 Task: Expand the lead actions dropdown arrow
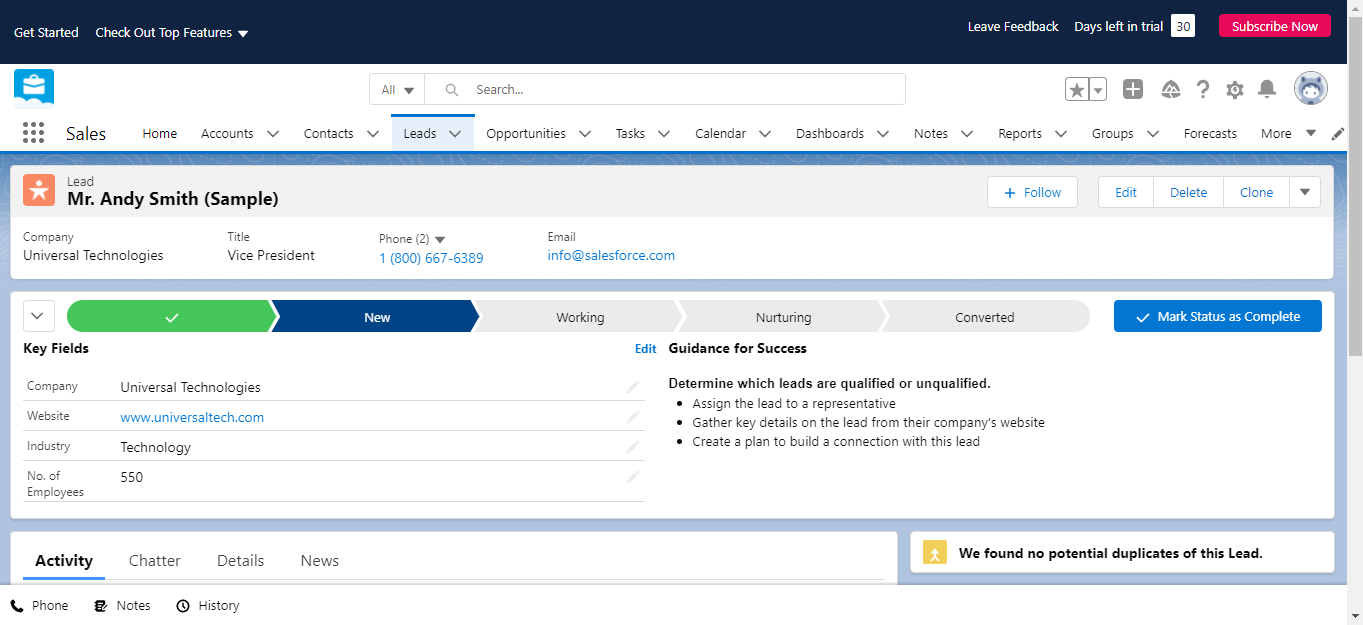pos(1304,193)
